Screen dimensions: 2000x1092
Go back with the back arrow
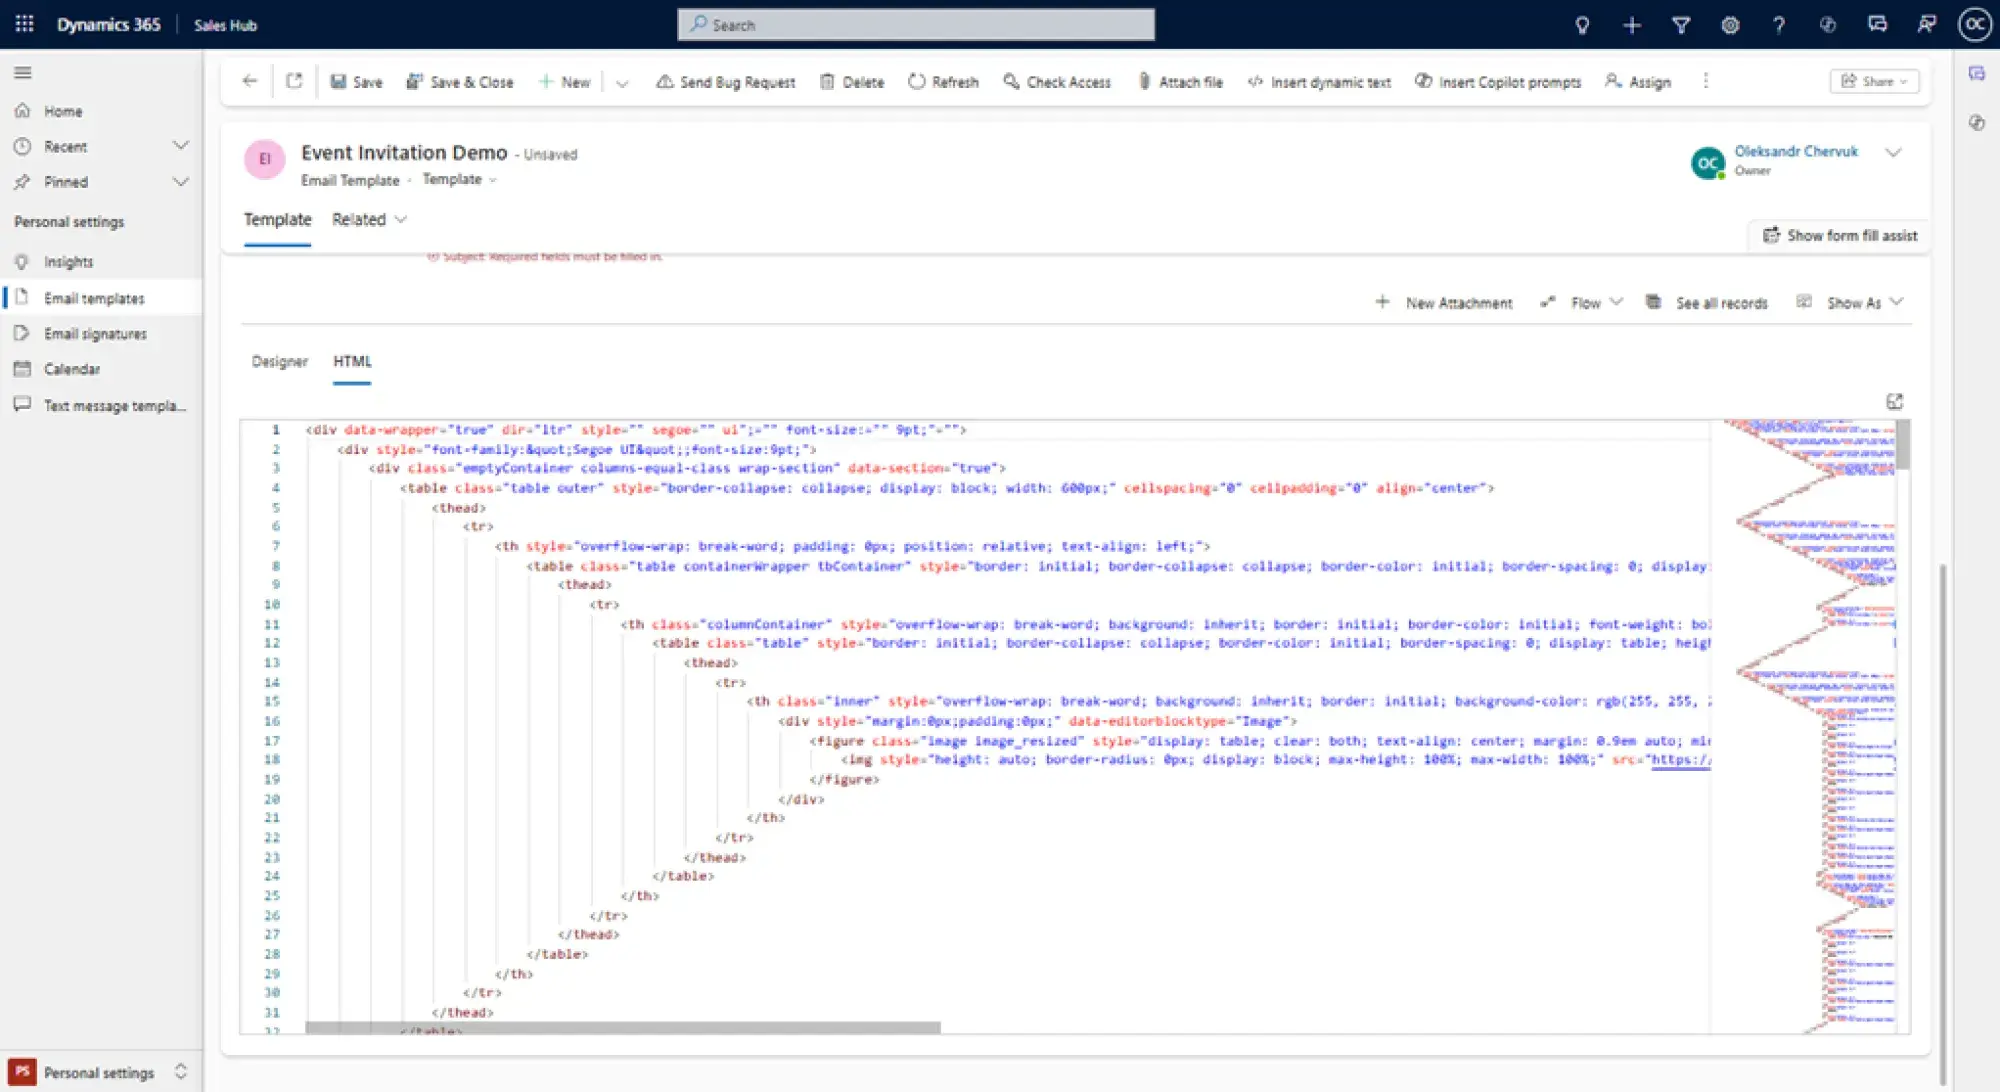click(x=250, y=81)
